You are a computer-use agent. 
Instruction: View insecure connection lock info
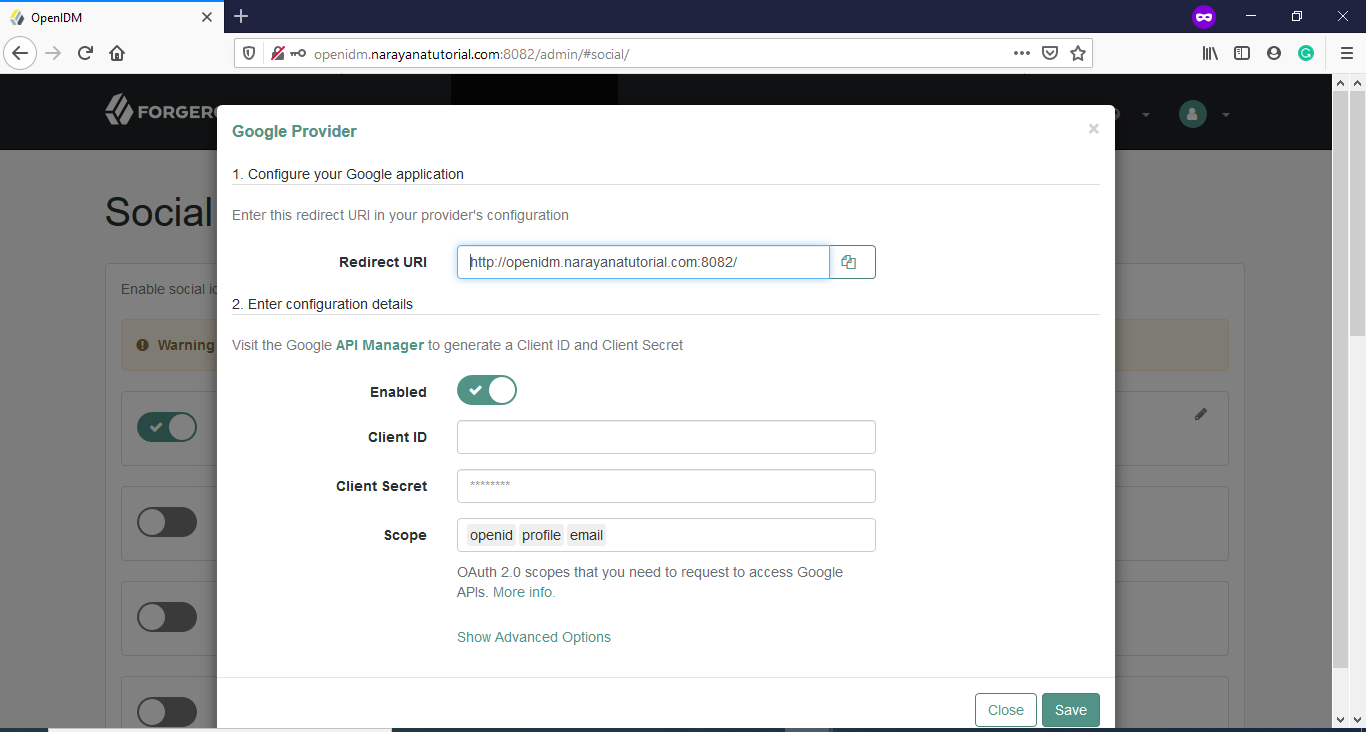(277, 53)
